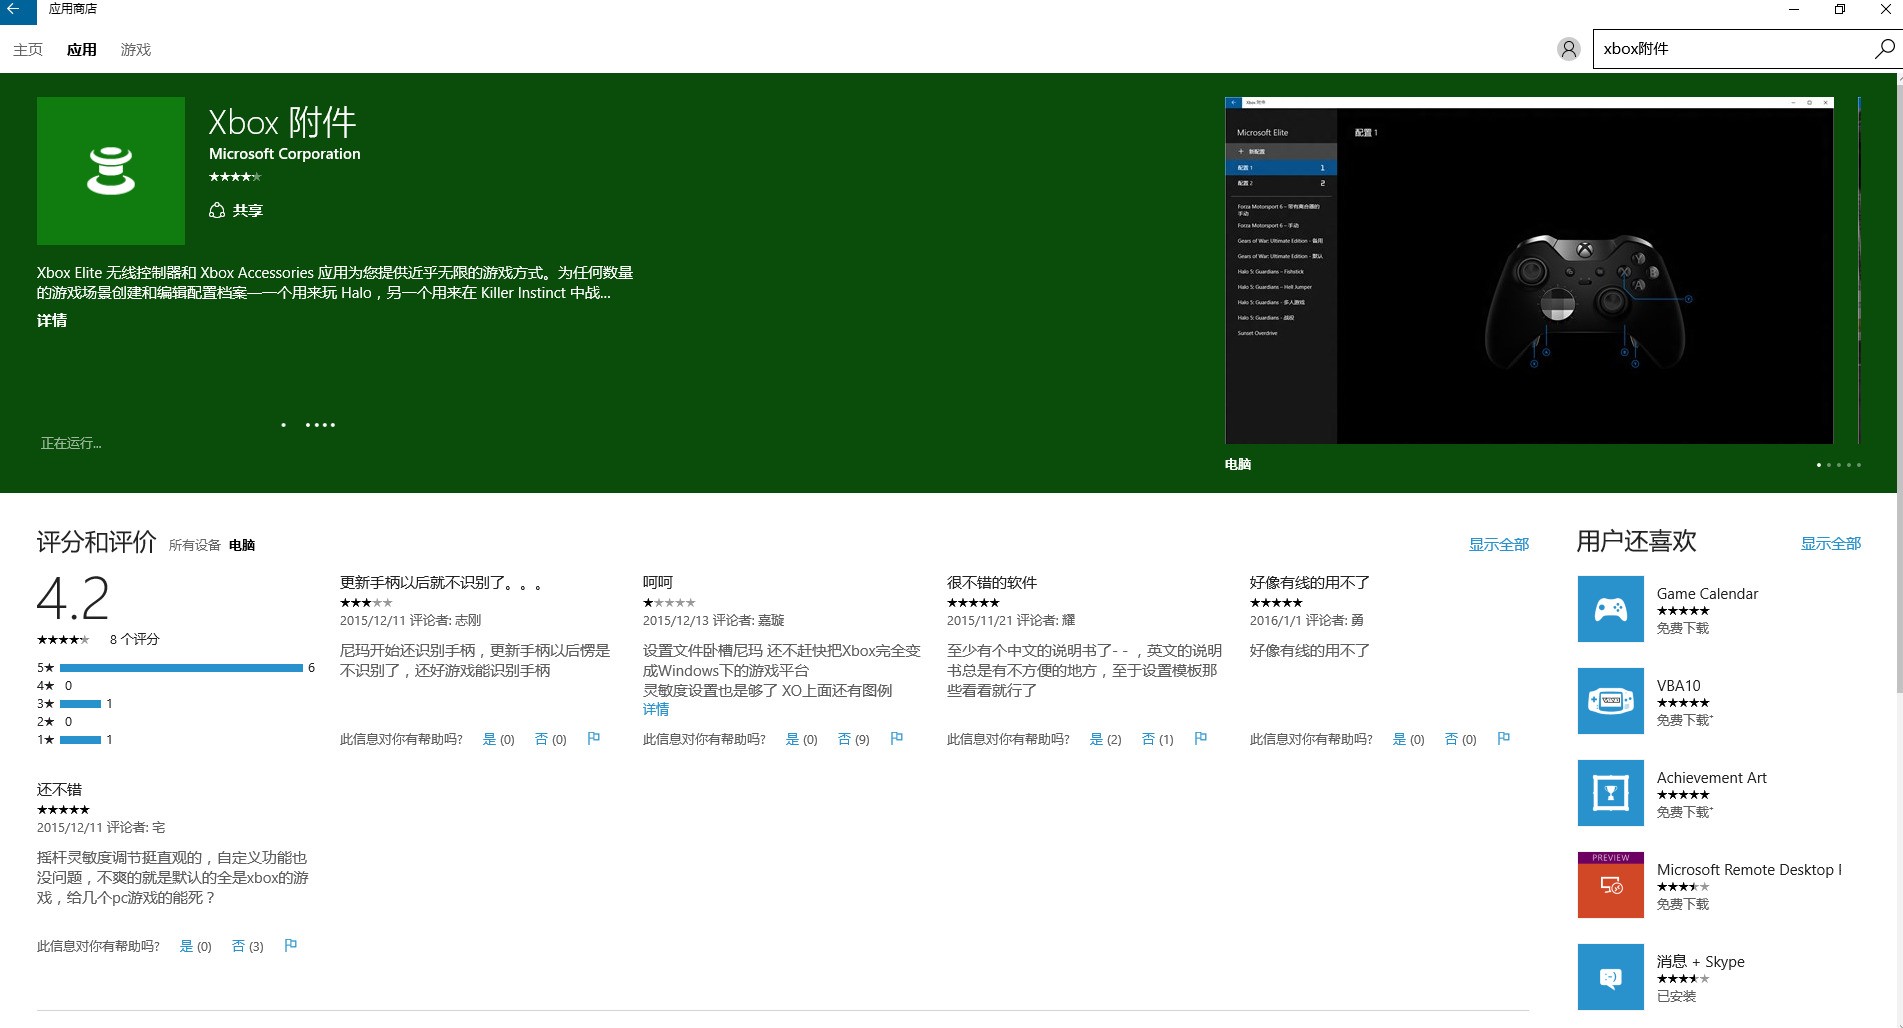Vote 是 (2) on 很不错的软件 review
1903x1028 pixels.
1105,739
